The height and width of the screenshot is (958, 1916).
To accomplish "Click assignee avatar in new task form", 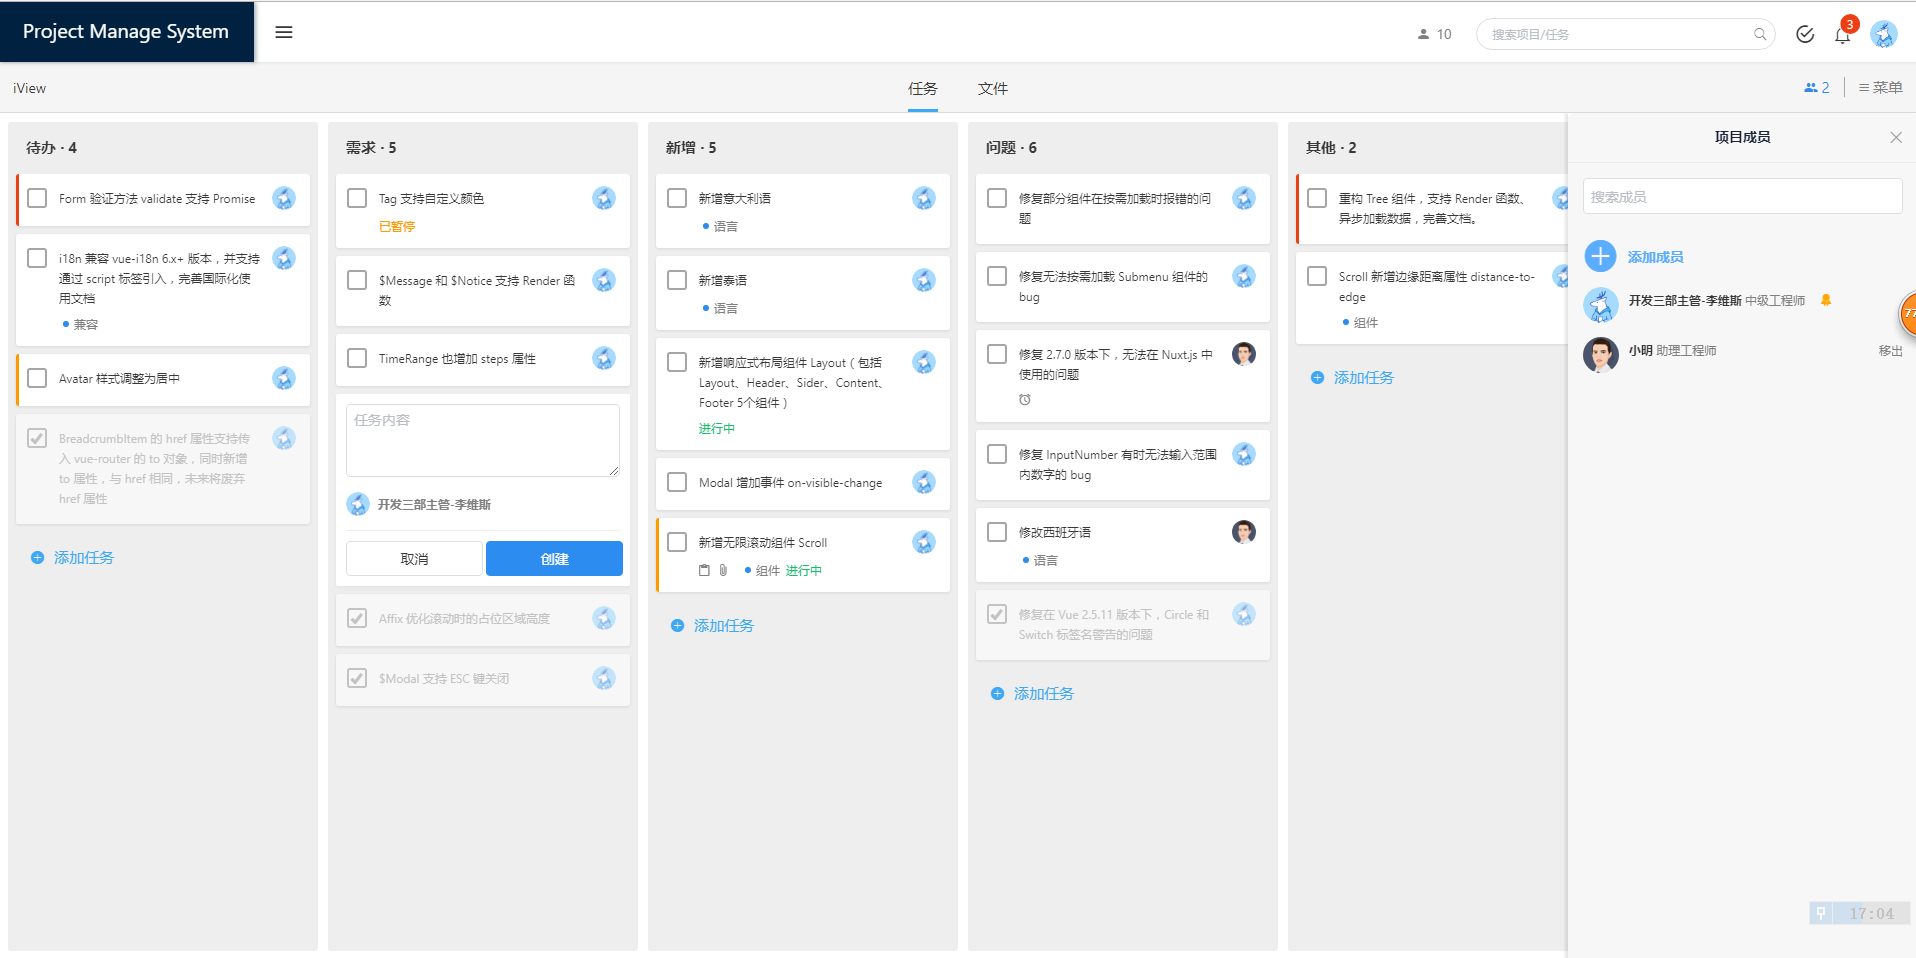I will coord(358,504).
